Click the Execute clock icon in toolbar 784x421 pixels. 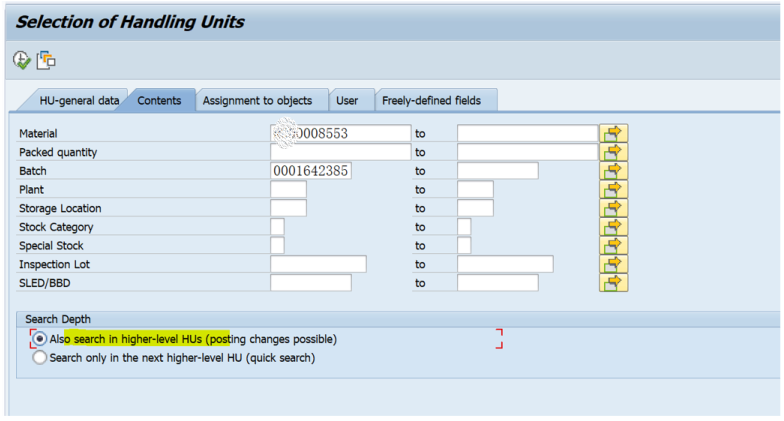click(x=22, y=61)
